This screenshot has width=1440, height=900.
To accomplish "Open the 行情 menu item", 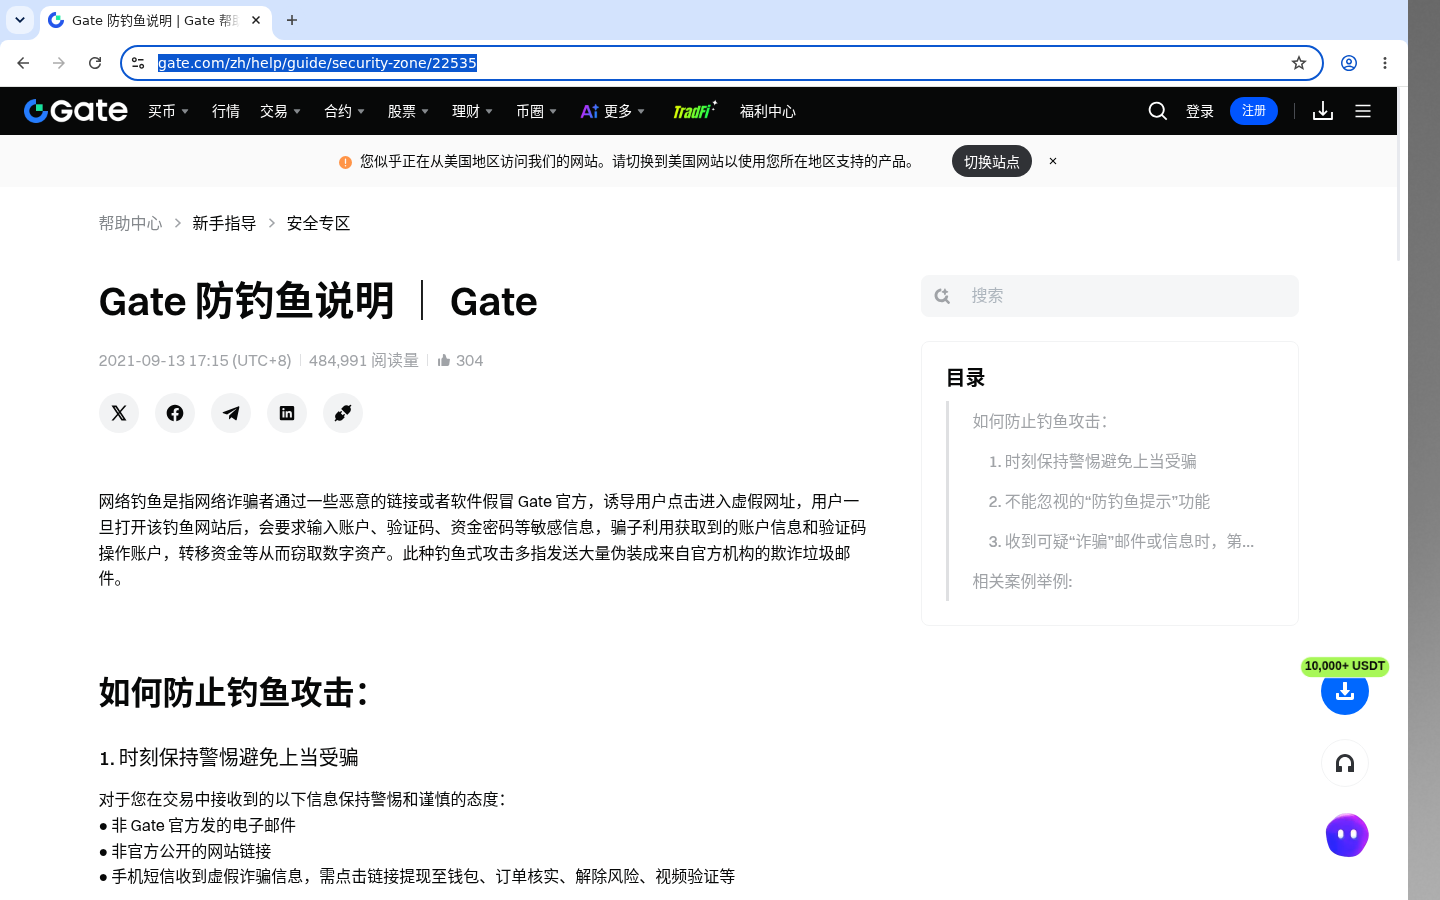I will [226, 111].
